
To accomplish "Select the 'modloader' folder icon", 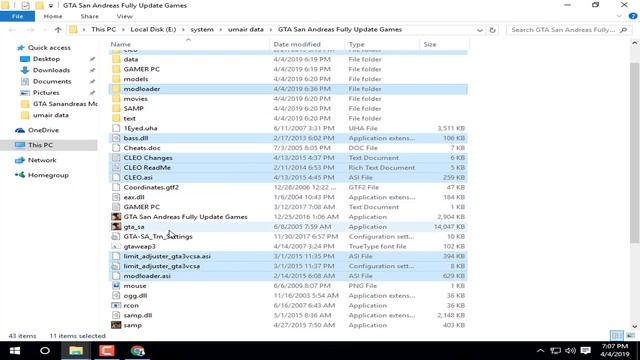I will pos(116,89).
